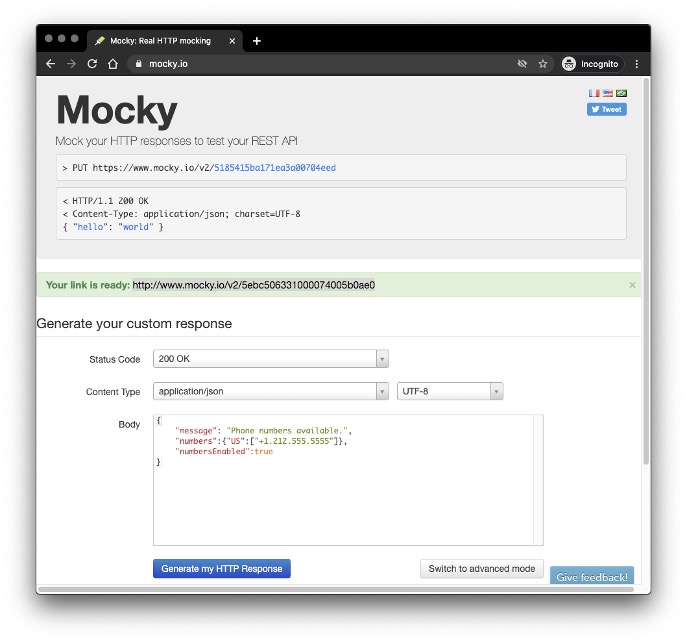The width and height of the screenshot is (687, 642).
Task: Switch language using the US flag
Action: click(608, 93)
